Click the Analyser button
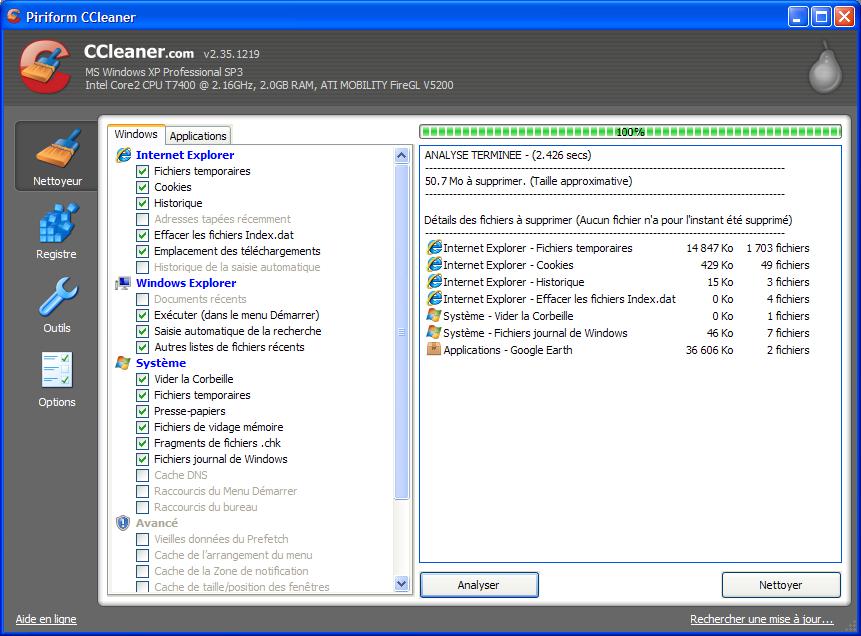 479,585
